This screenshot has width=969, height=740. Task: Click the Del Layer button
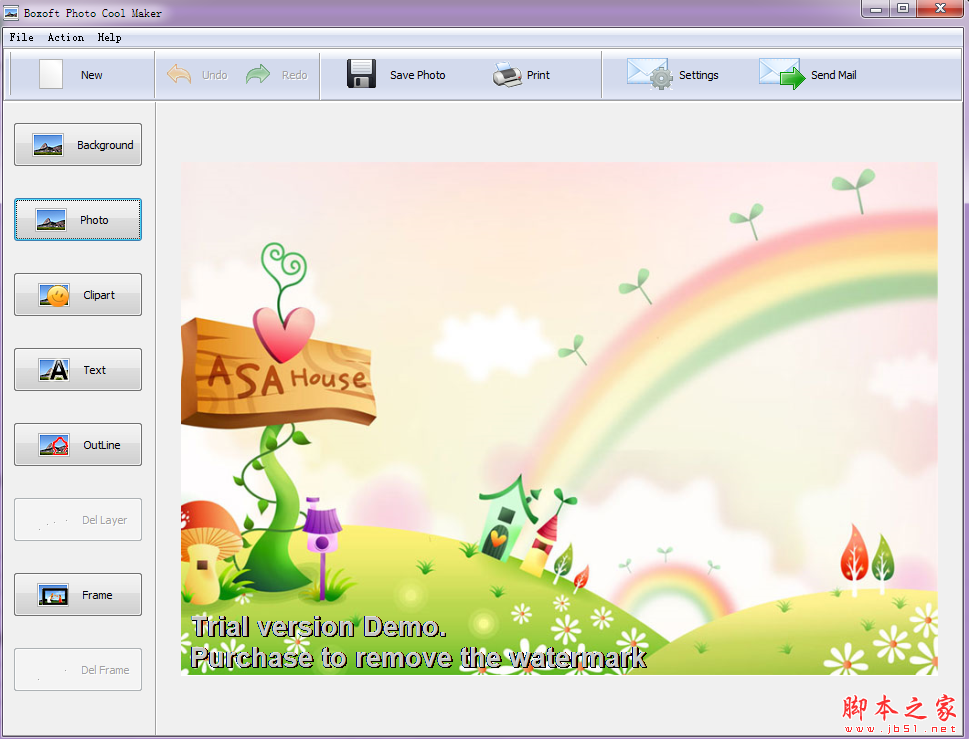(78, 520)
